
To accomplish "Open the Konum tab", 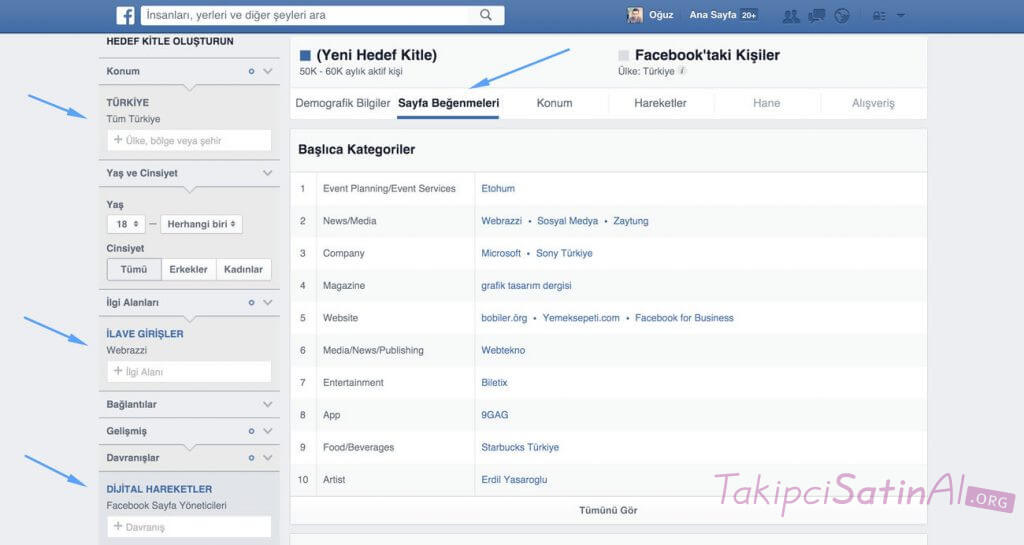I will [x=554, y=103].
